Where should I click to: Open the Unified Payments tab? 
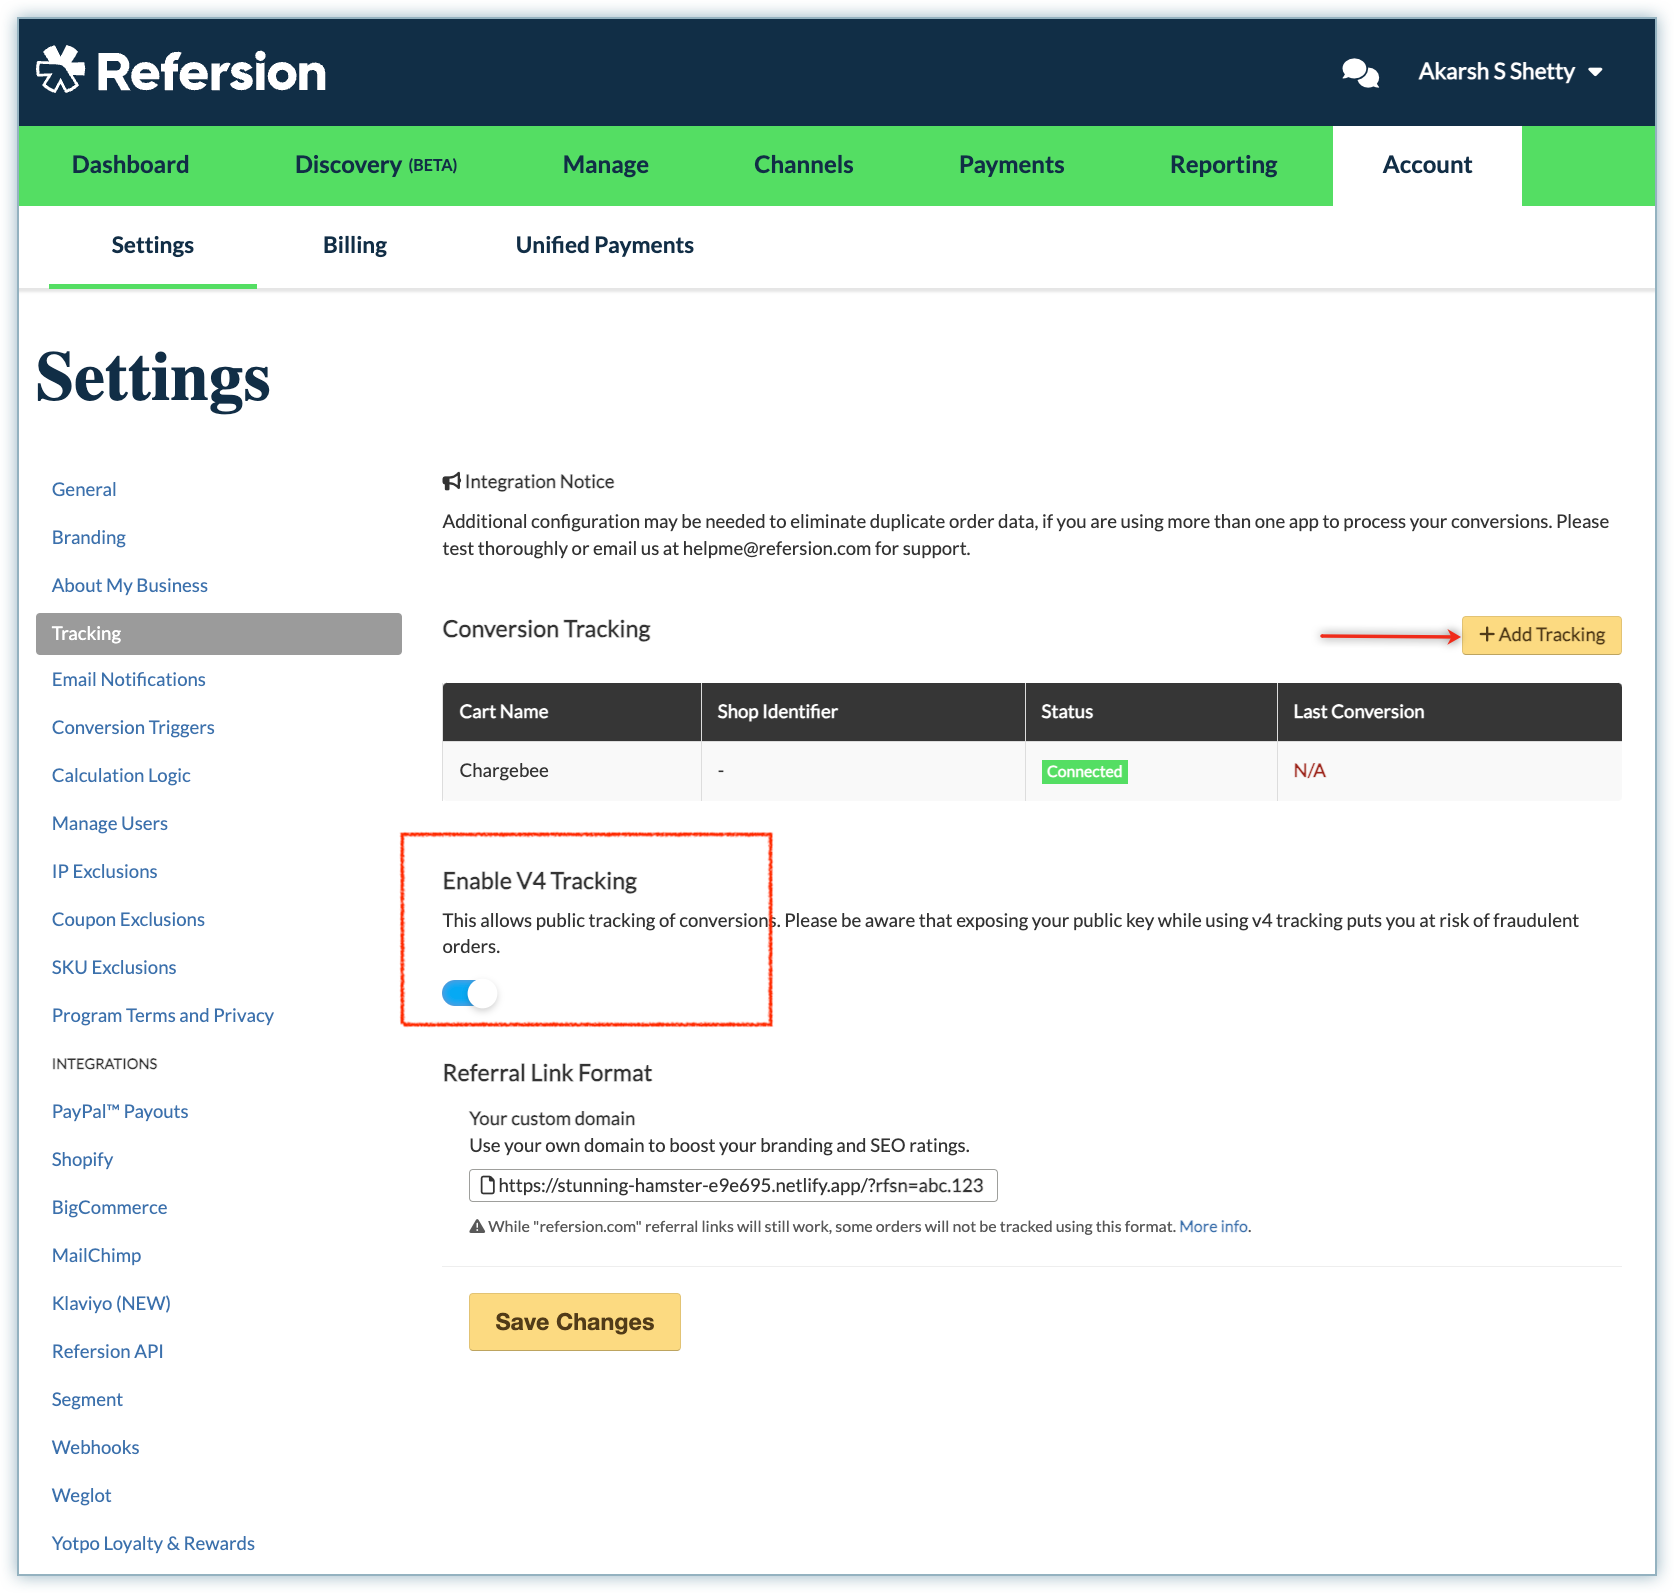point(604,245)
